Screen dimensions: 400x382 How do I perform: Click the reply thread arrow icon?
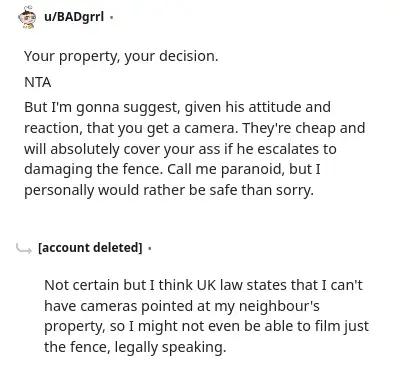[24, 248]
